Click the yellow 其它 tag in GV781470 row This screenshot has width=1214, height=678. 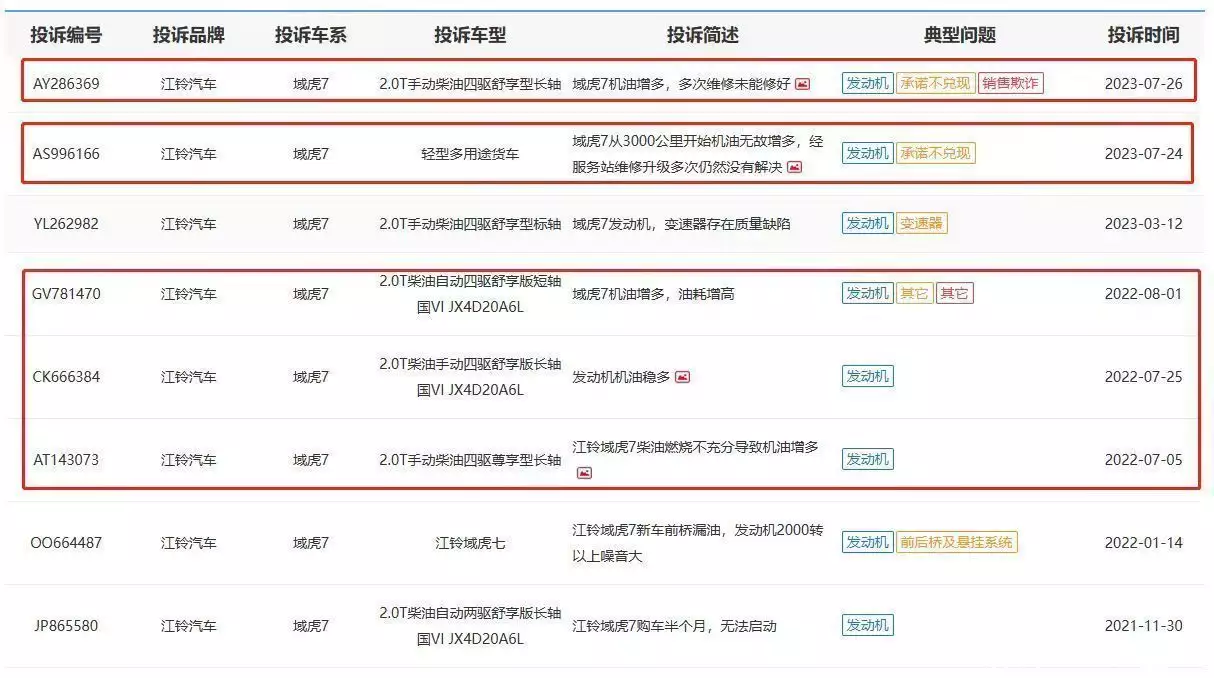pyautogui.click(x=914, y=293)
